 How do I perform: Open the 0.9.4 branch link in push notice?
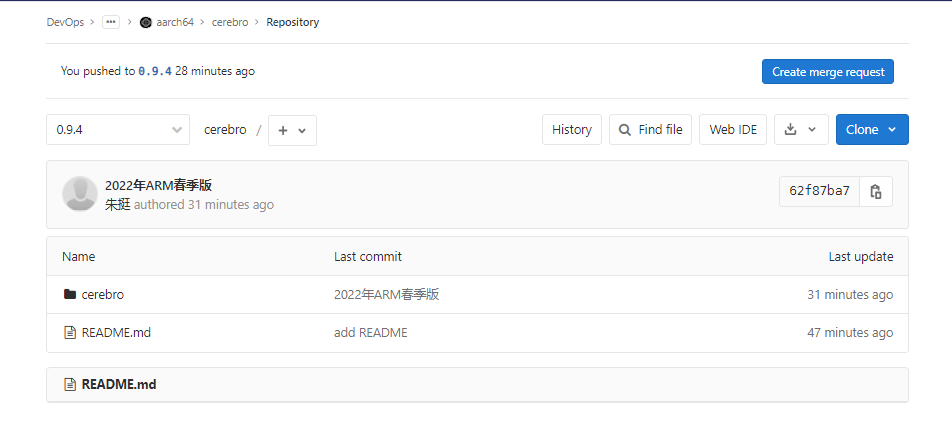click(x=155, y=71)
